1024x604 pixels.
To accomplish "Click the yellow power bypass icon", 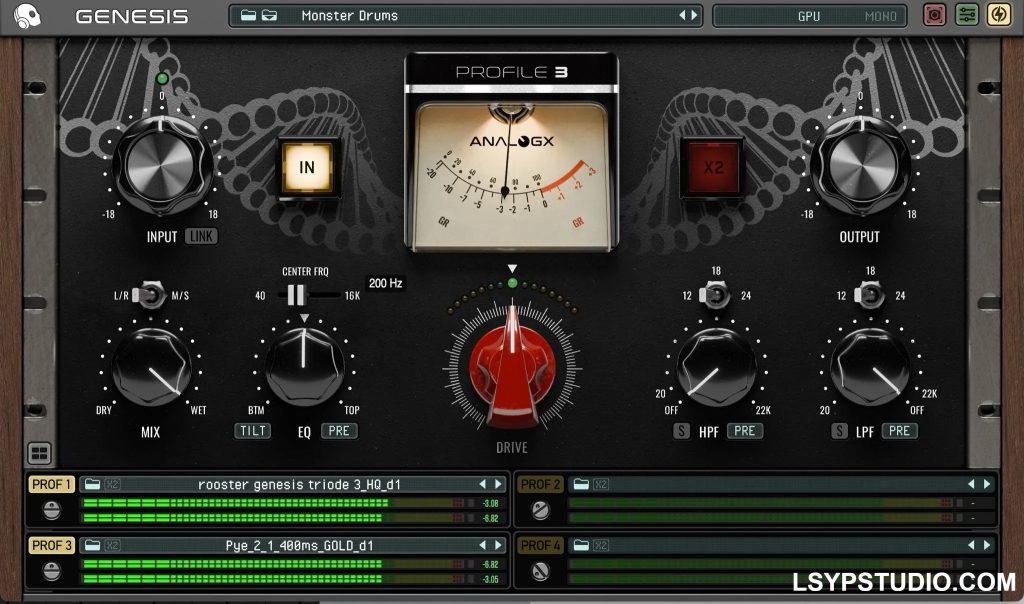I will 999,15.
